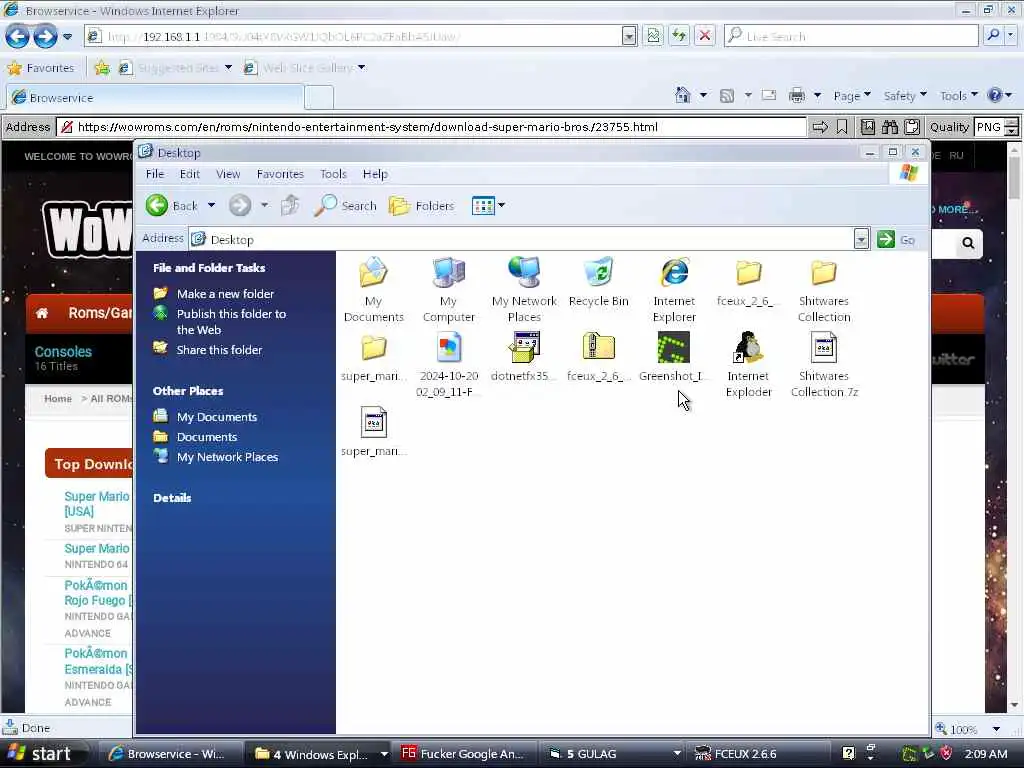Click Browservice address URL field
This screenshot has width=1024, height=768.
432,127
